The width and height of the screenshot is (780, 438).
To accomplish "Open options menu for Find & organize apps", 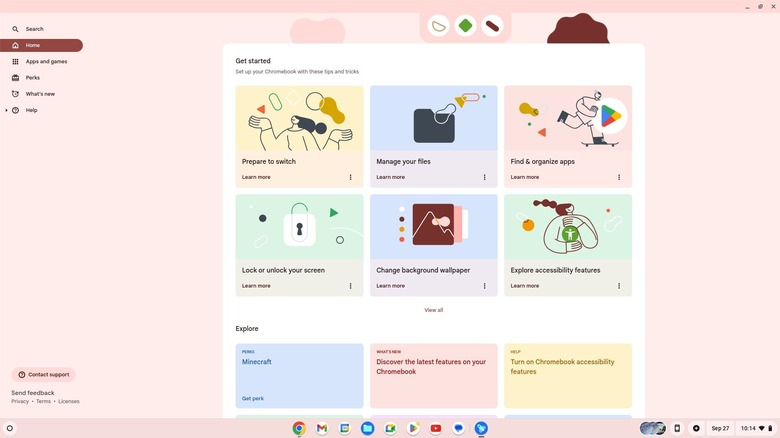I will pos(619,177).
